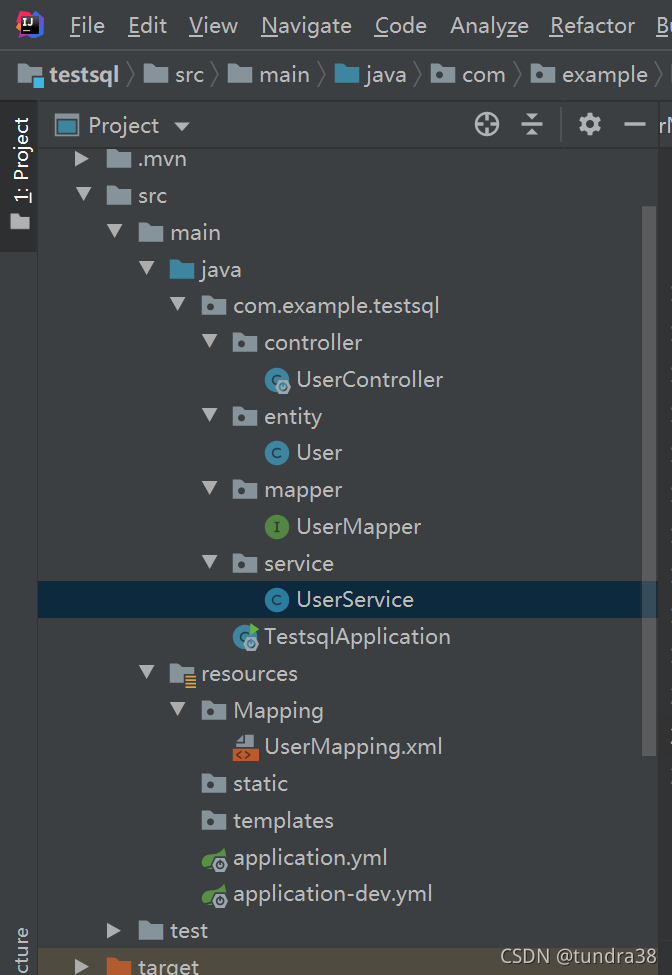Click the com.example.testsql package icon
This screenshot has height=975, width=672.
tap(214, 306)
